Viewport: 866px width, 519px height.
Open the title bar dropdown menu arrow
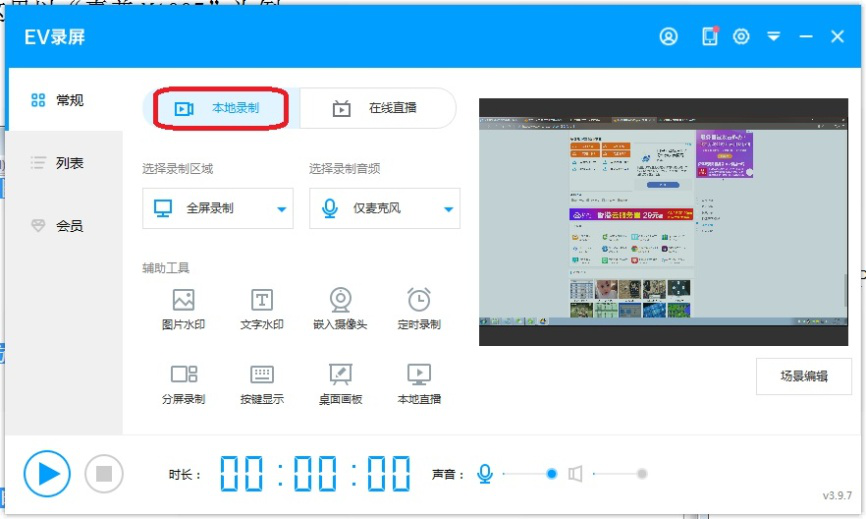click(774, 37)
